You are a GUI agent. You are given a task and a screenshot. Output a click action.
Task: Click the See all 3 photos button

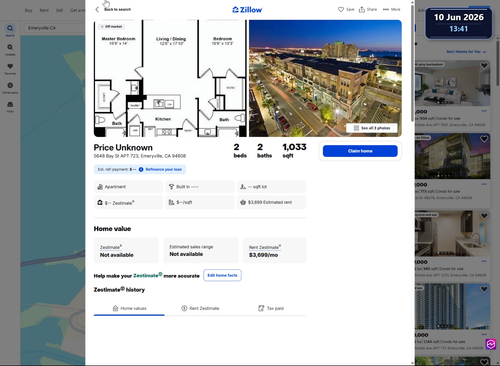tap(372, 128)
